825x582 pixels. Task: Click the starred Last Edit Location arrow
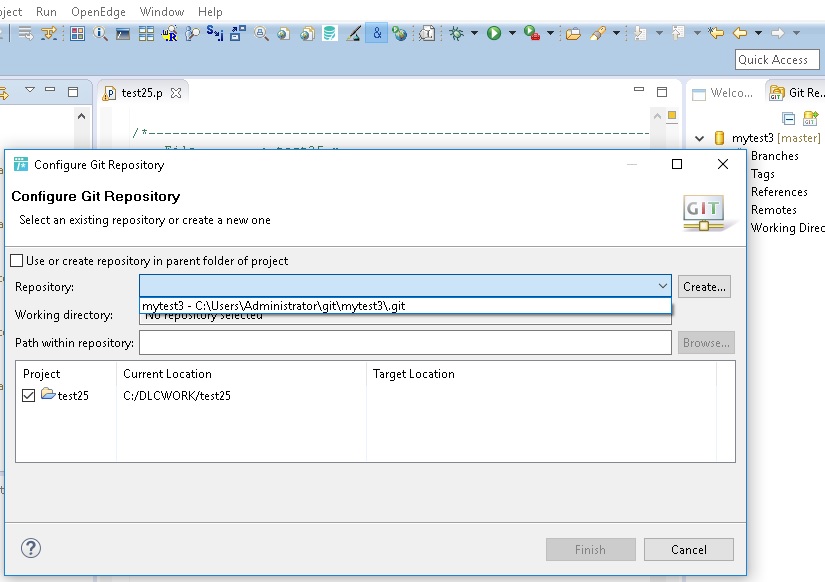point(716,33)
